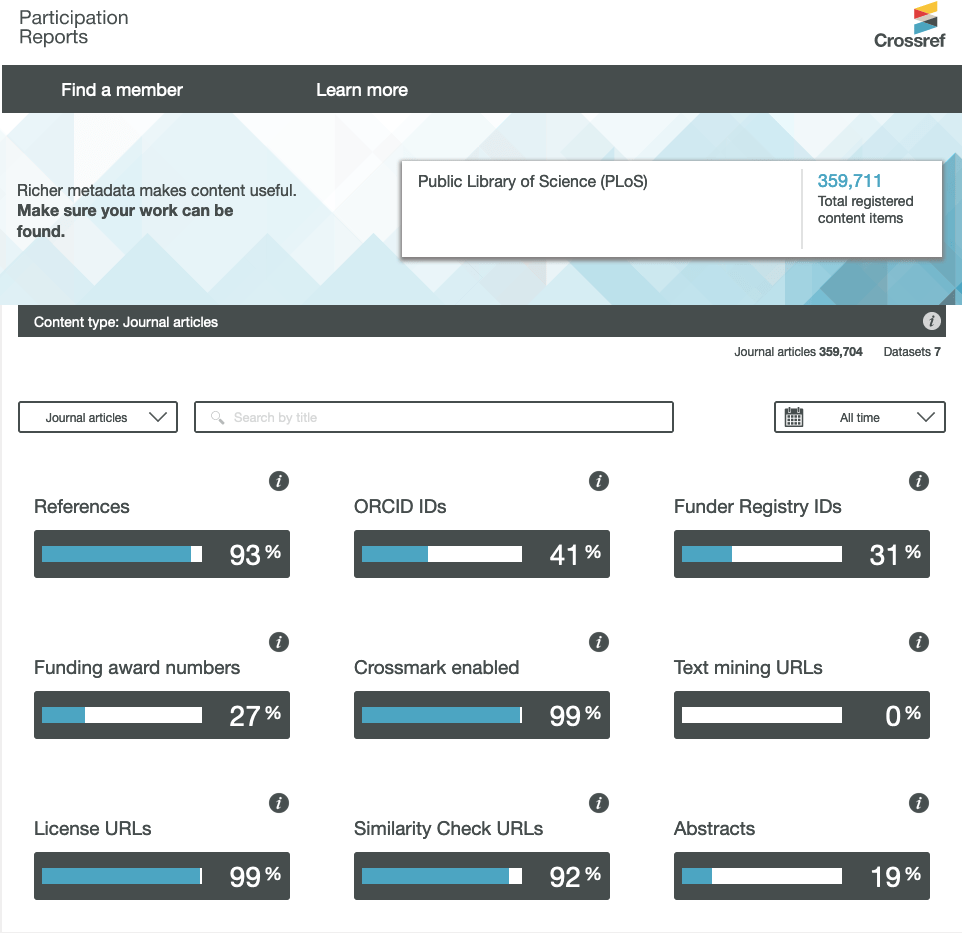Click the License URLs heading

93,829
